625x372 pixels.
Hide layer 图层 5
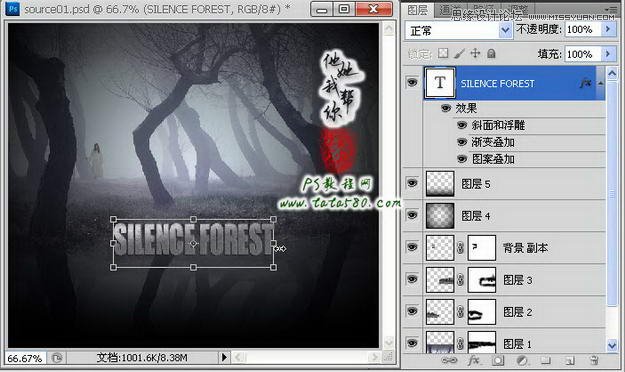tap(413, 183)
